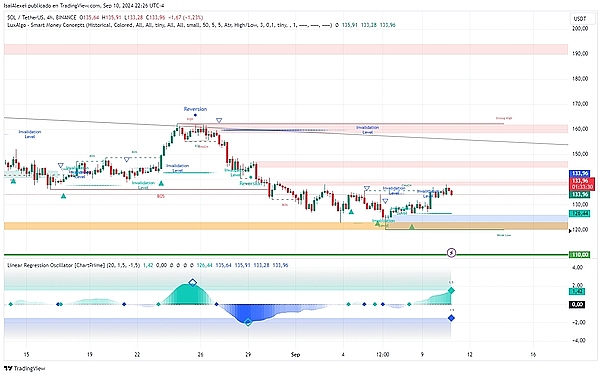Click the teal 1,42 oscillator value label
The width and height of the screenshot is (600, 374).
coord(576,292)
